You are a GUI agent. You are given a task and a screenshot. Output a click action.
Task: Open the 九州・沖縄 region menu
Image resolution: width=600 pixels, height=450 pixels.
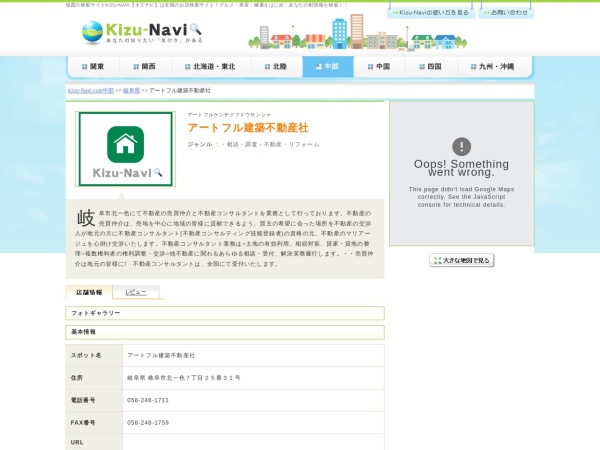[x=494, y=67]
